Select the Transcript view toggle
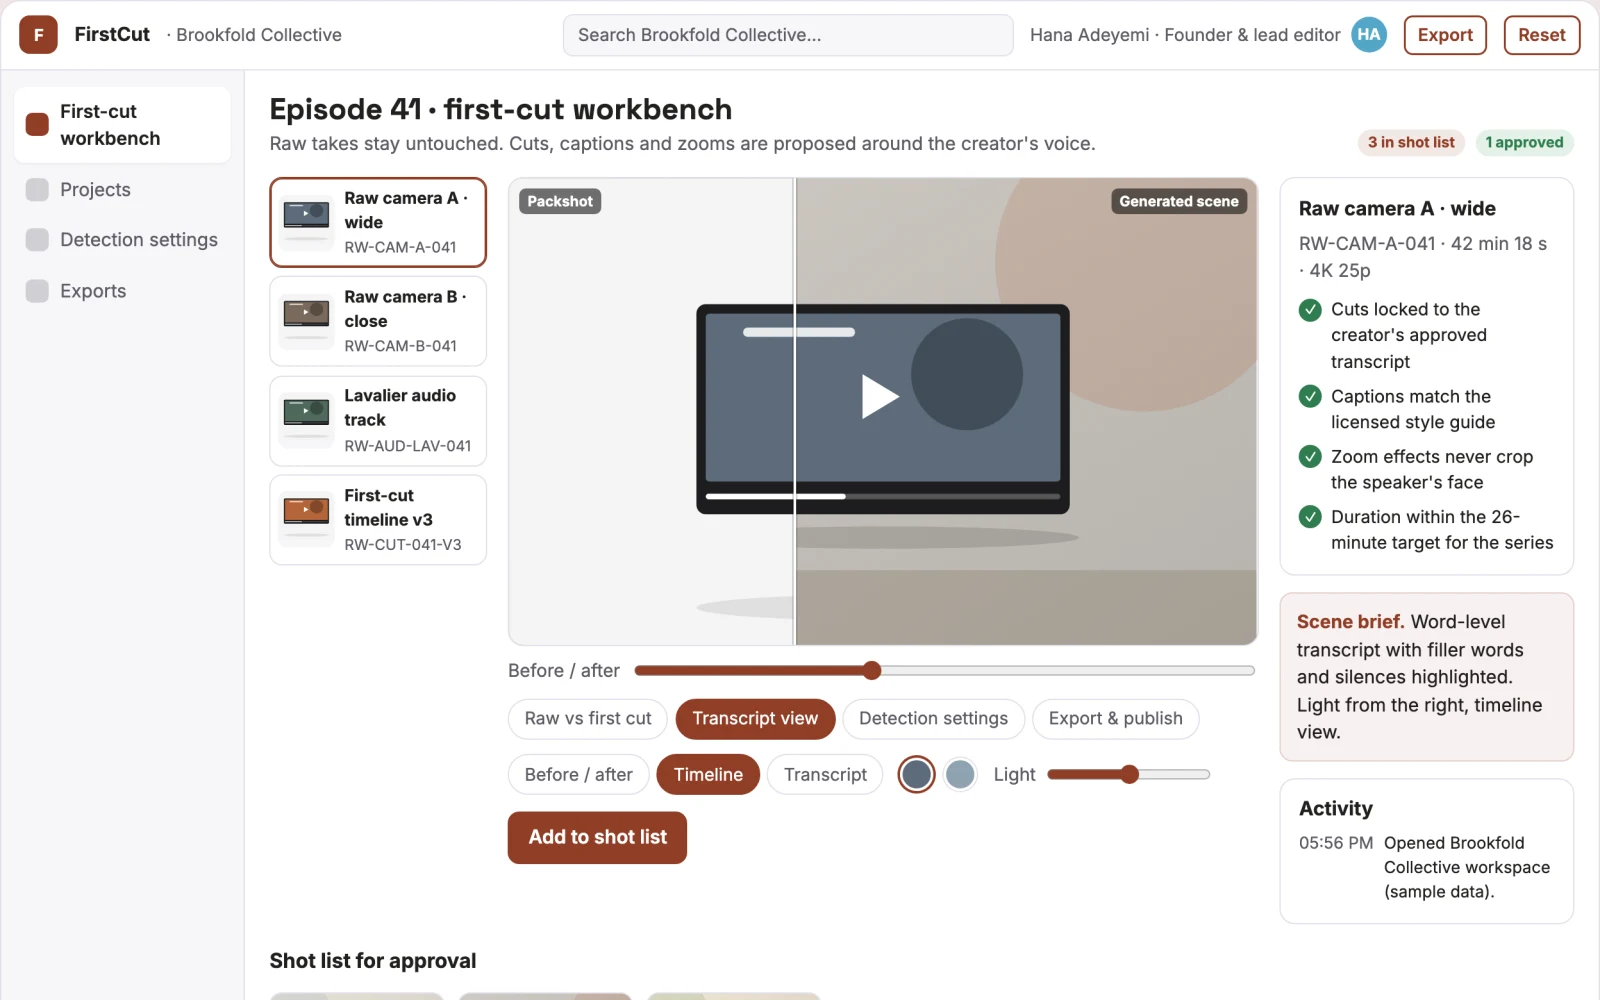The height and width of the screenshot is (1000, 1600). [x=755, y=719]
